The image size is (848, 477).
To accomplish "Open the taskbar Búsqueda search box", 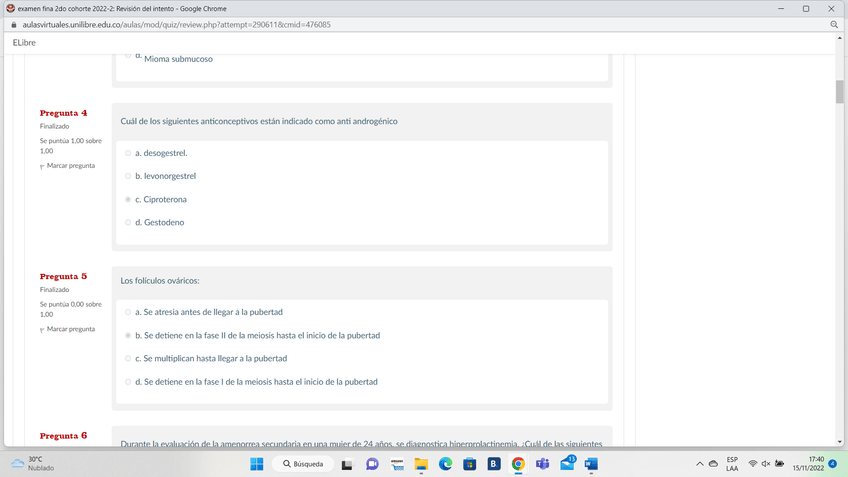I will pos(303,464).
